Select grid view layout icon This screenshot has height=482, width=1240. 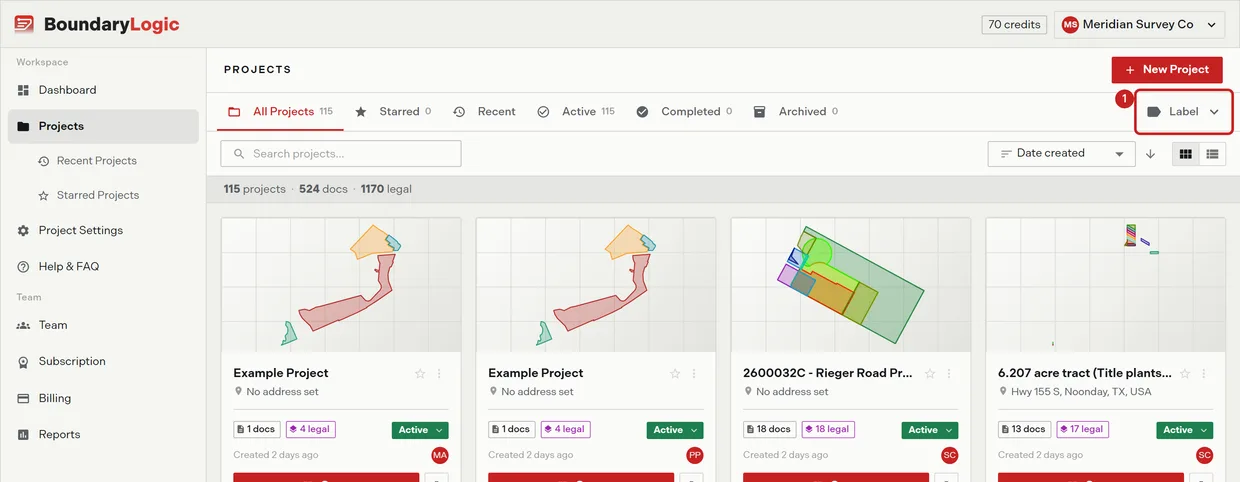coord(1186,154)
